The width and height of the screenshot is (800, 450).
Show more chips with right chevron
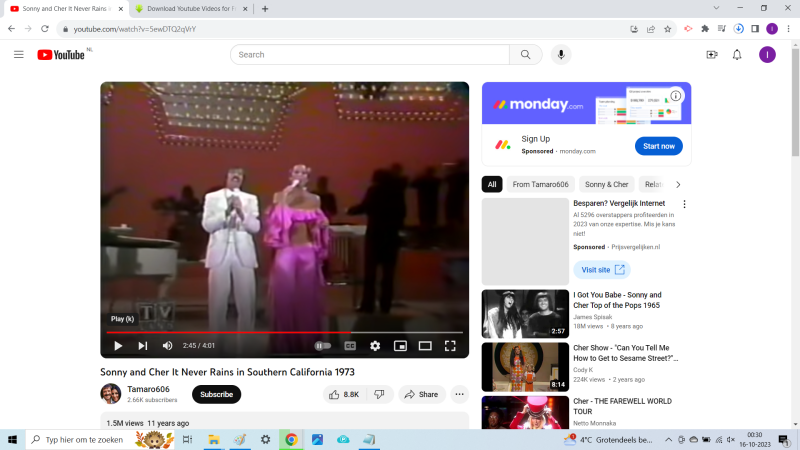click(x=678, y=185)
